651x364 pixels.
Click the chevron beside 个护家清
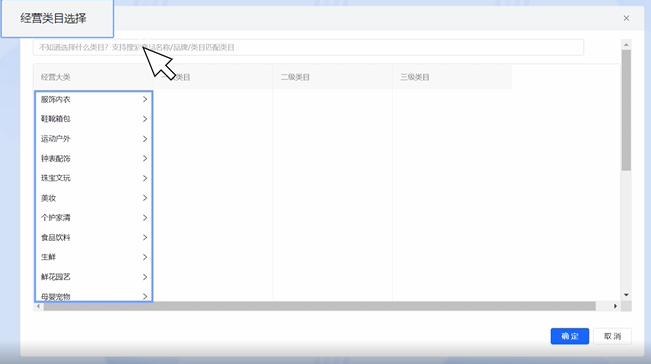point(145,217)
